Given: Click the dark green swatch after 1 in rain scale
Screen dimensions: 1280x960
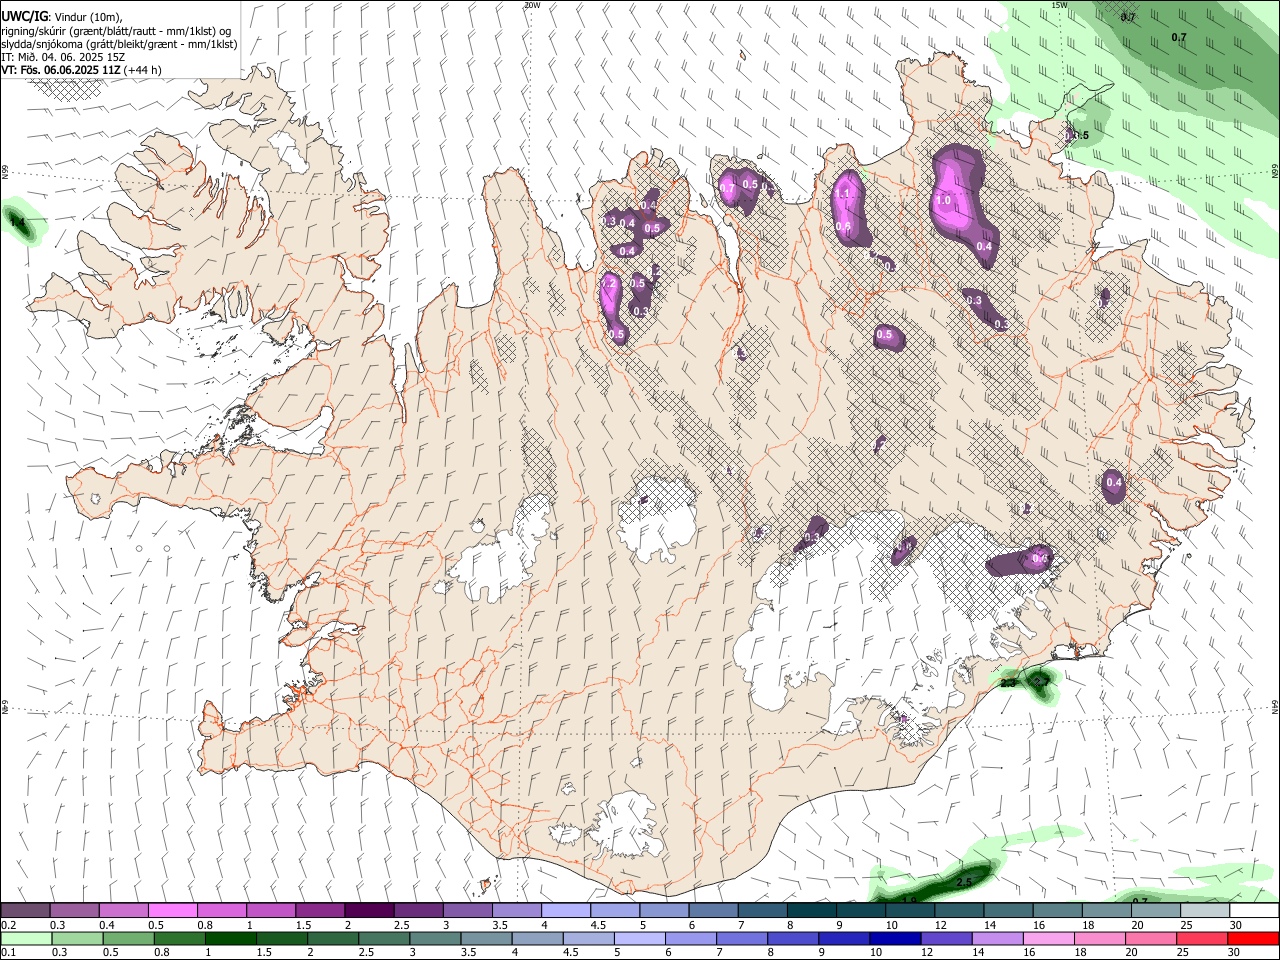Looking at the screenshot, I should pyautogui.click(x=230, y=939).
